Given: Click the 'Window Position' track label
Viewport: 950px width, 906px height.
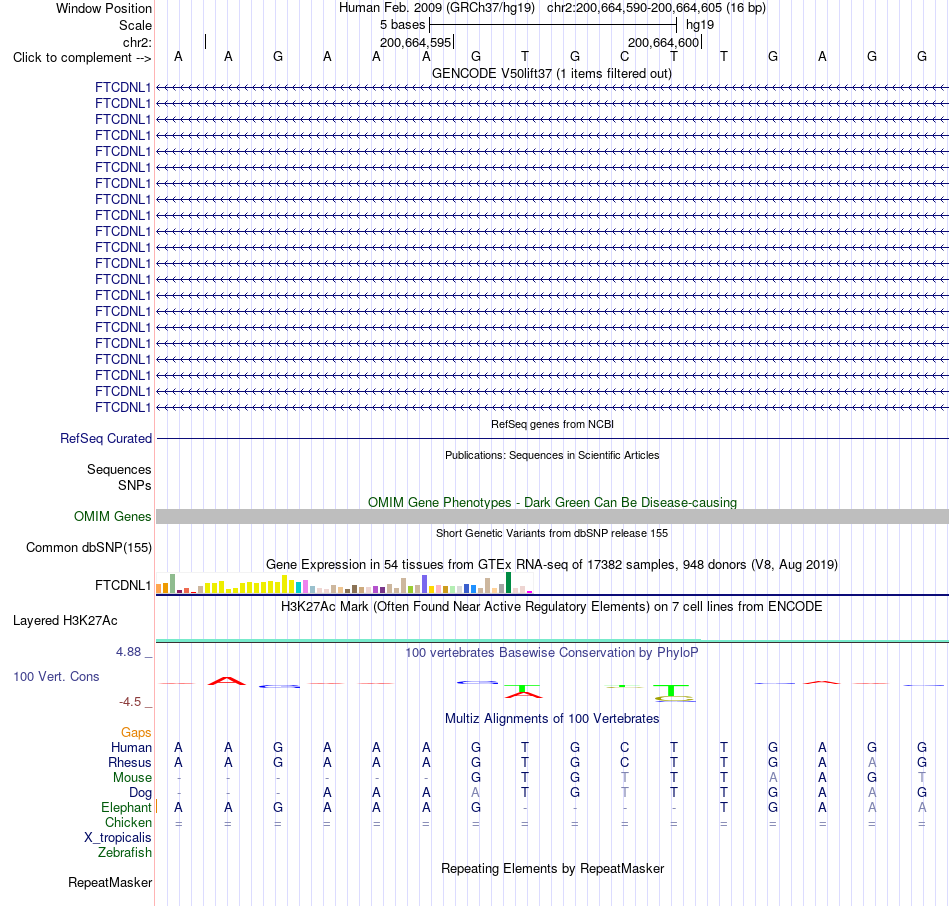Looking at the screenshot, I should 104,8.
